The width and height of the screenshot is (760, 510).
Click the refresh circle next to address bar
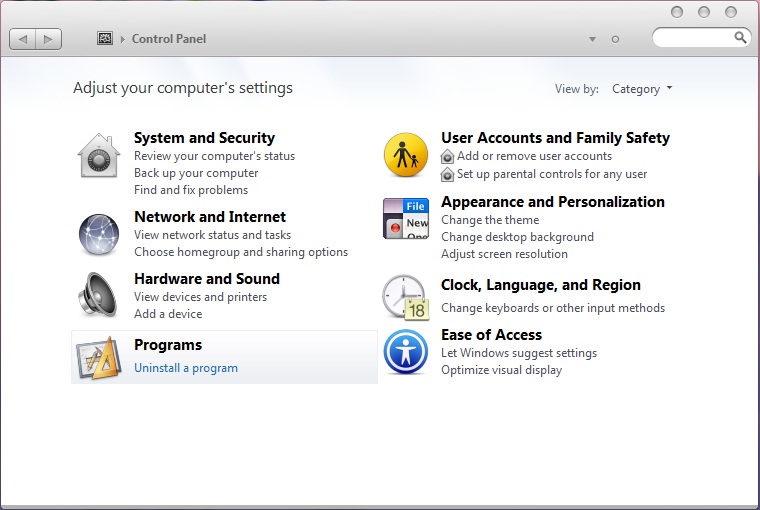tap(616, 39)
